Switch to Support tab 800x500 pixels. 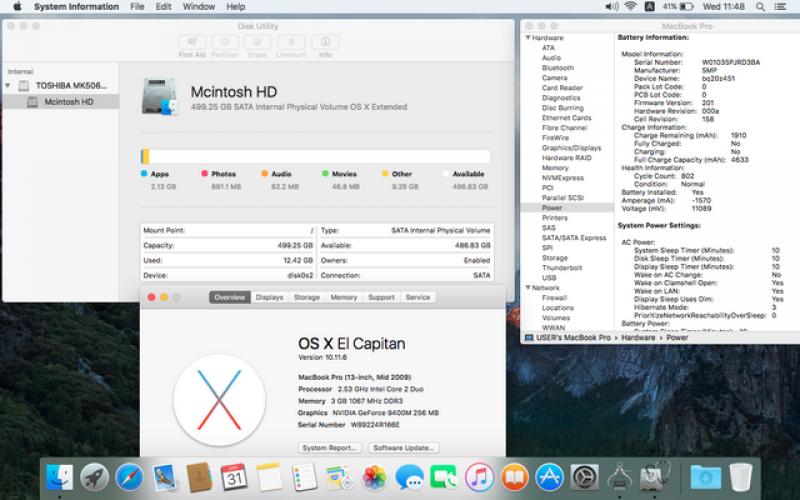[382, 297]
